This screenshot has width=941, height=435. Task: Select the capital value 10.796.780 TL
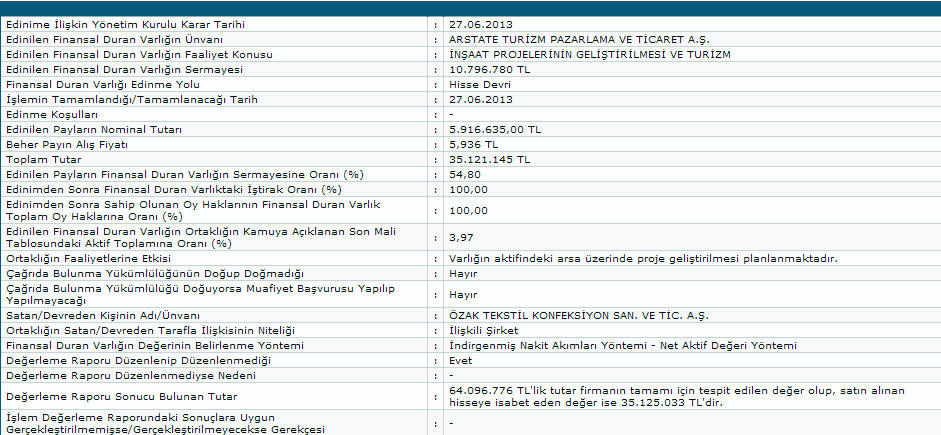tap(491, 69)
